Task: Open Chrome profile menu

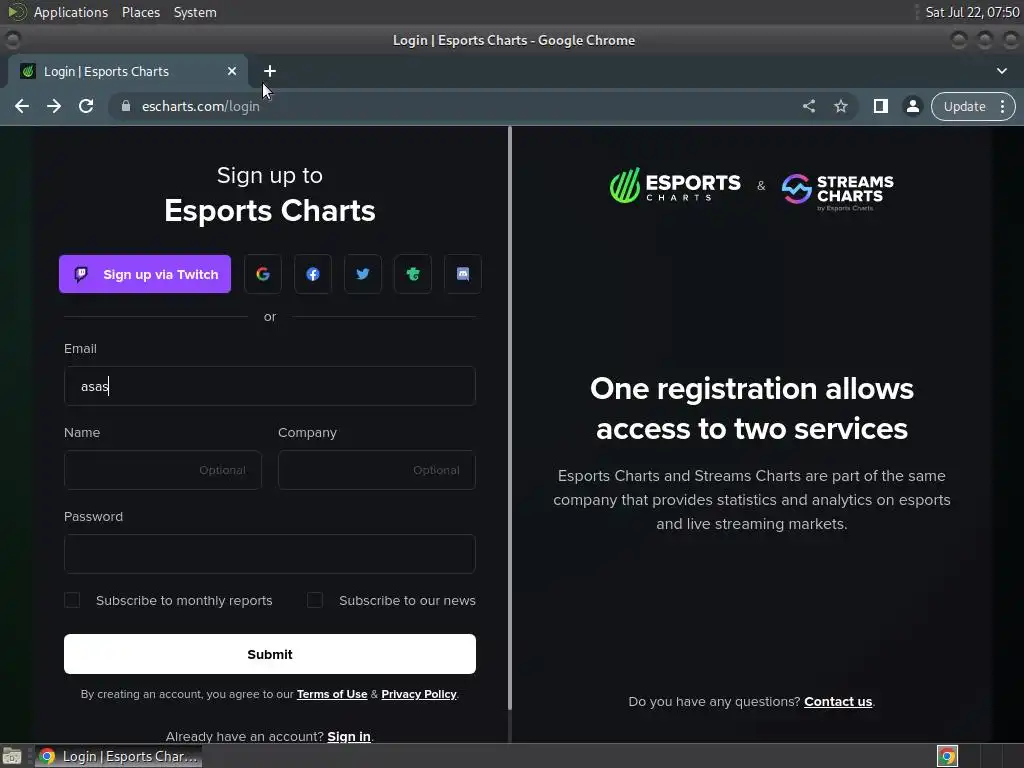Action: [913, 106]
